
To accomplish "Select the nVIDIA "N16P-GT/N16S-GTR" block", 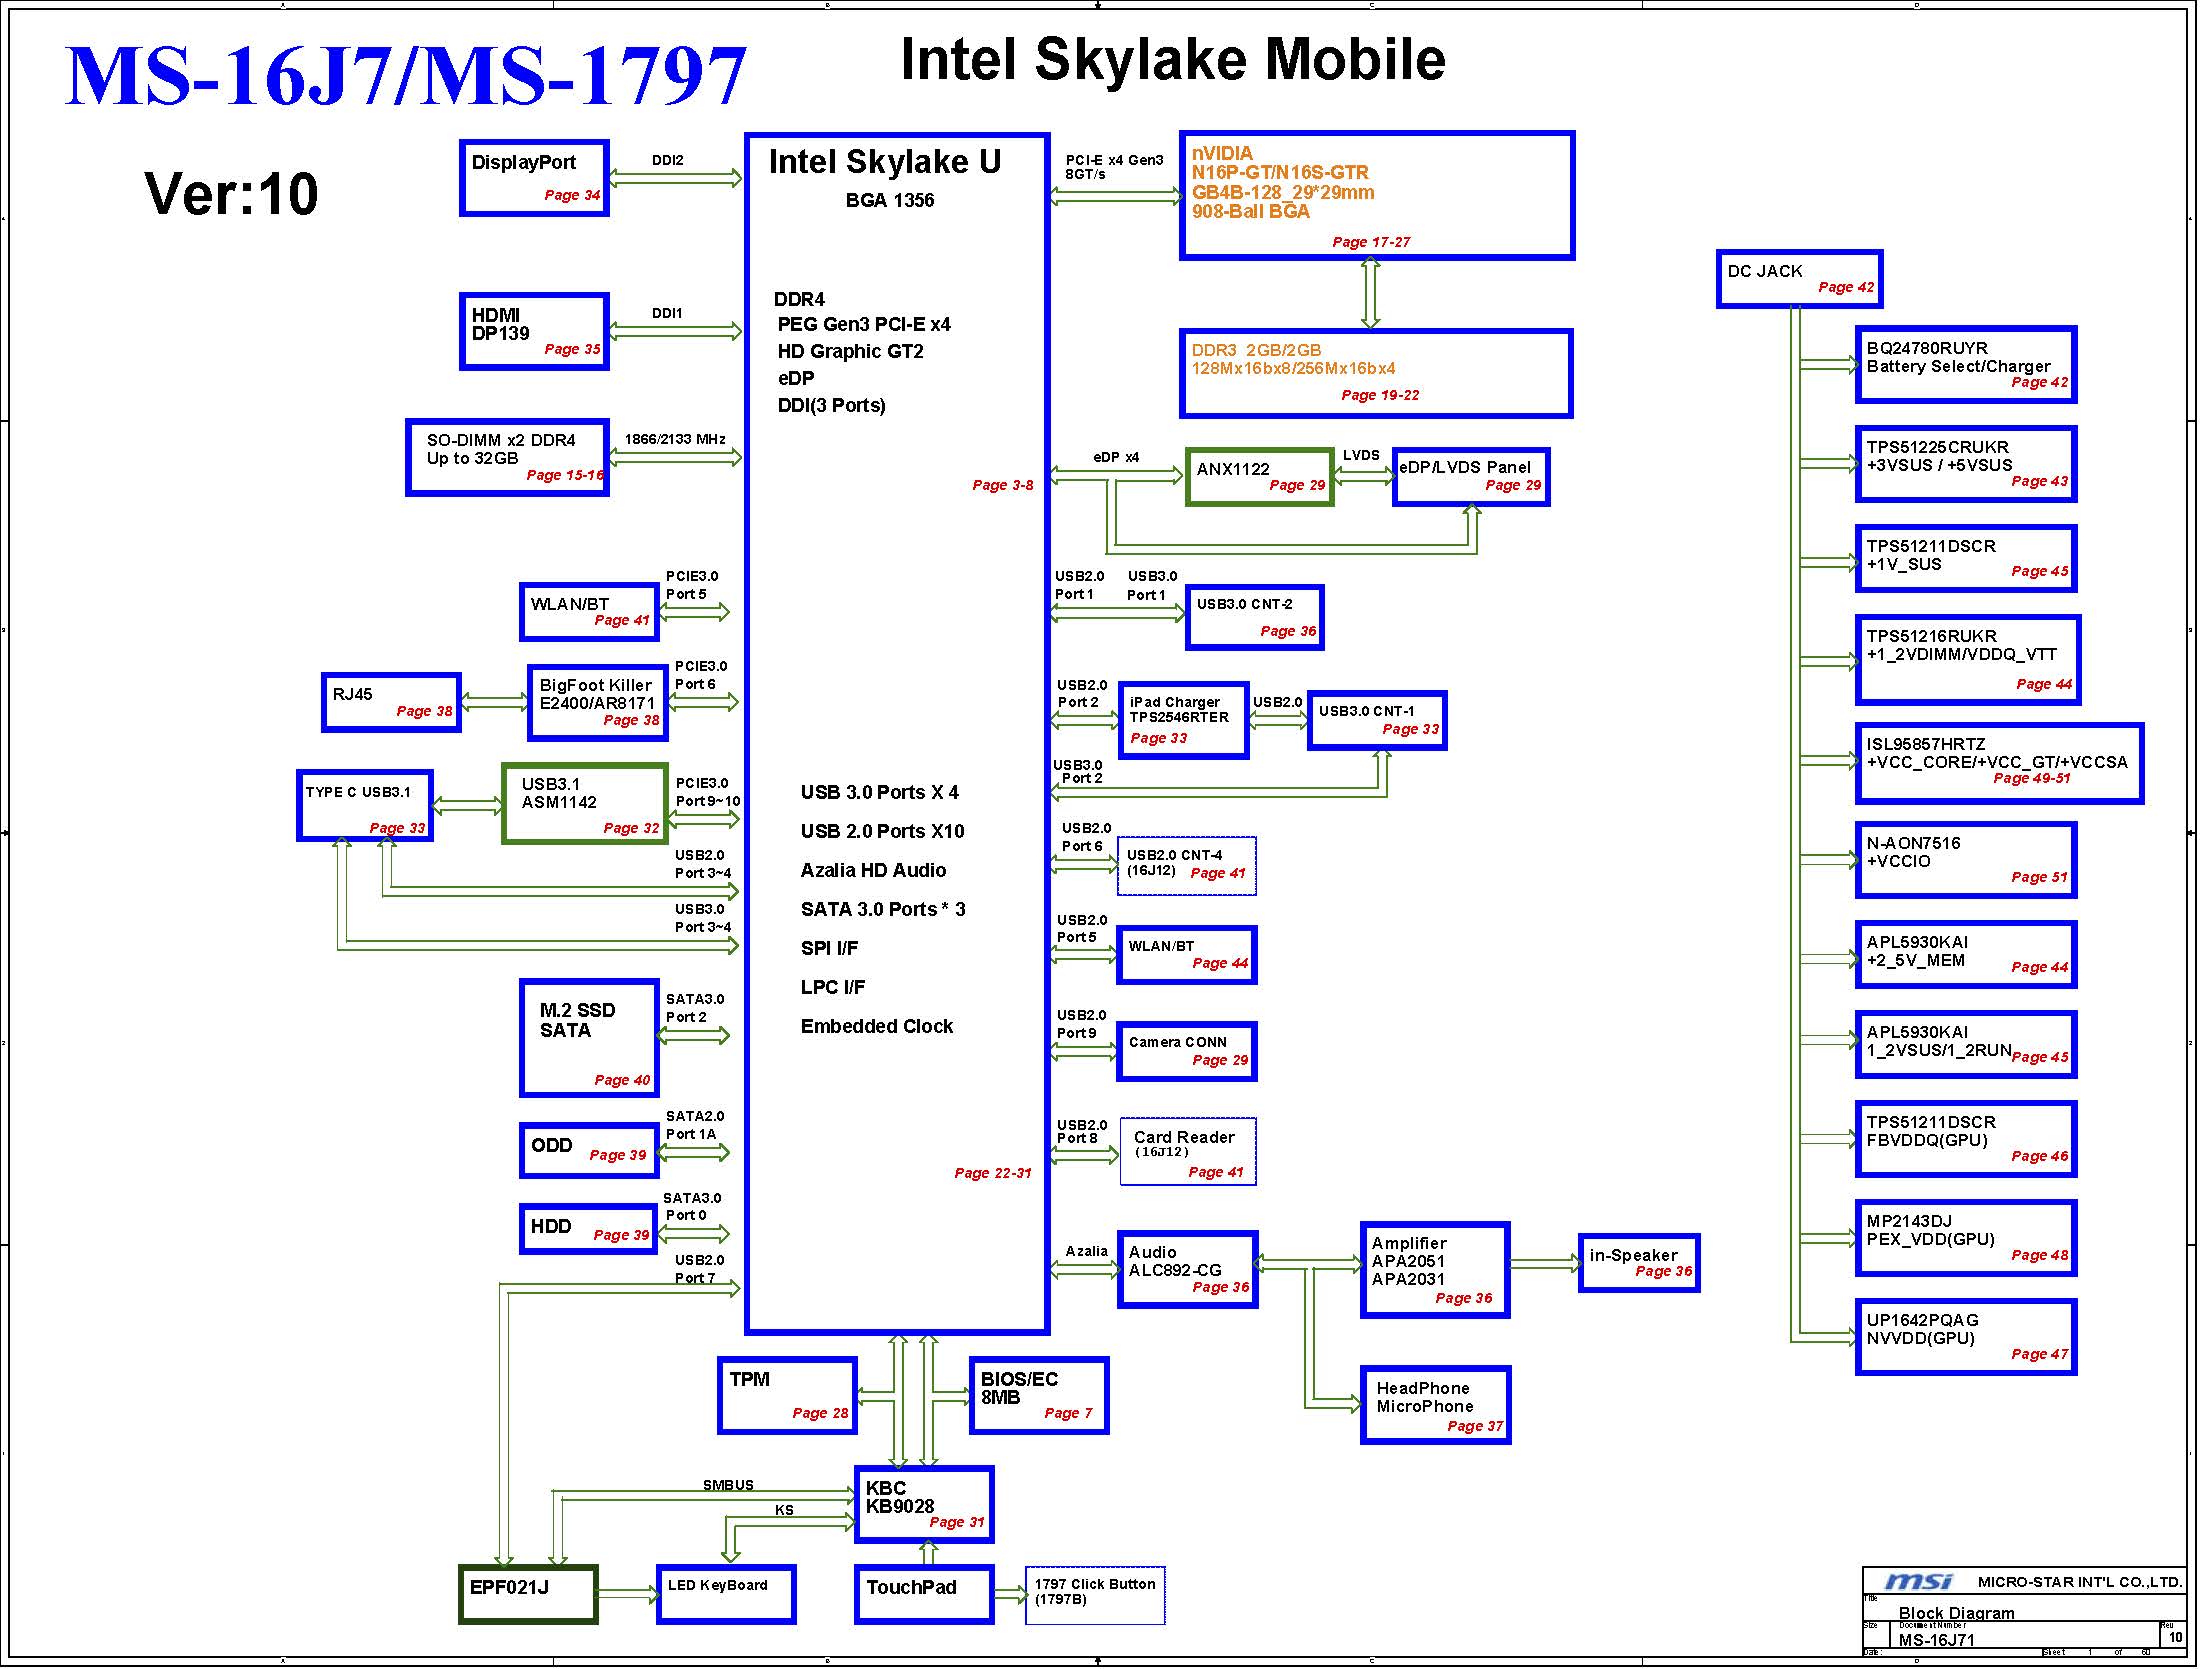I will pos(1377,195).
